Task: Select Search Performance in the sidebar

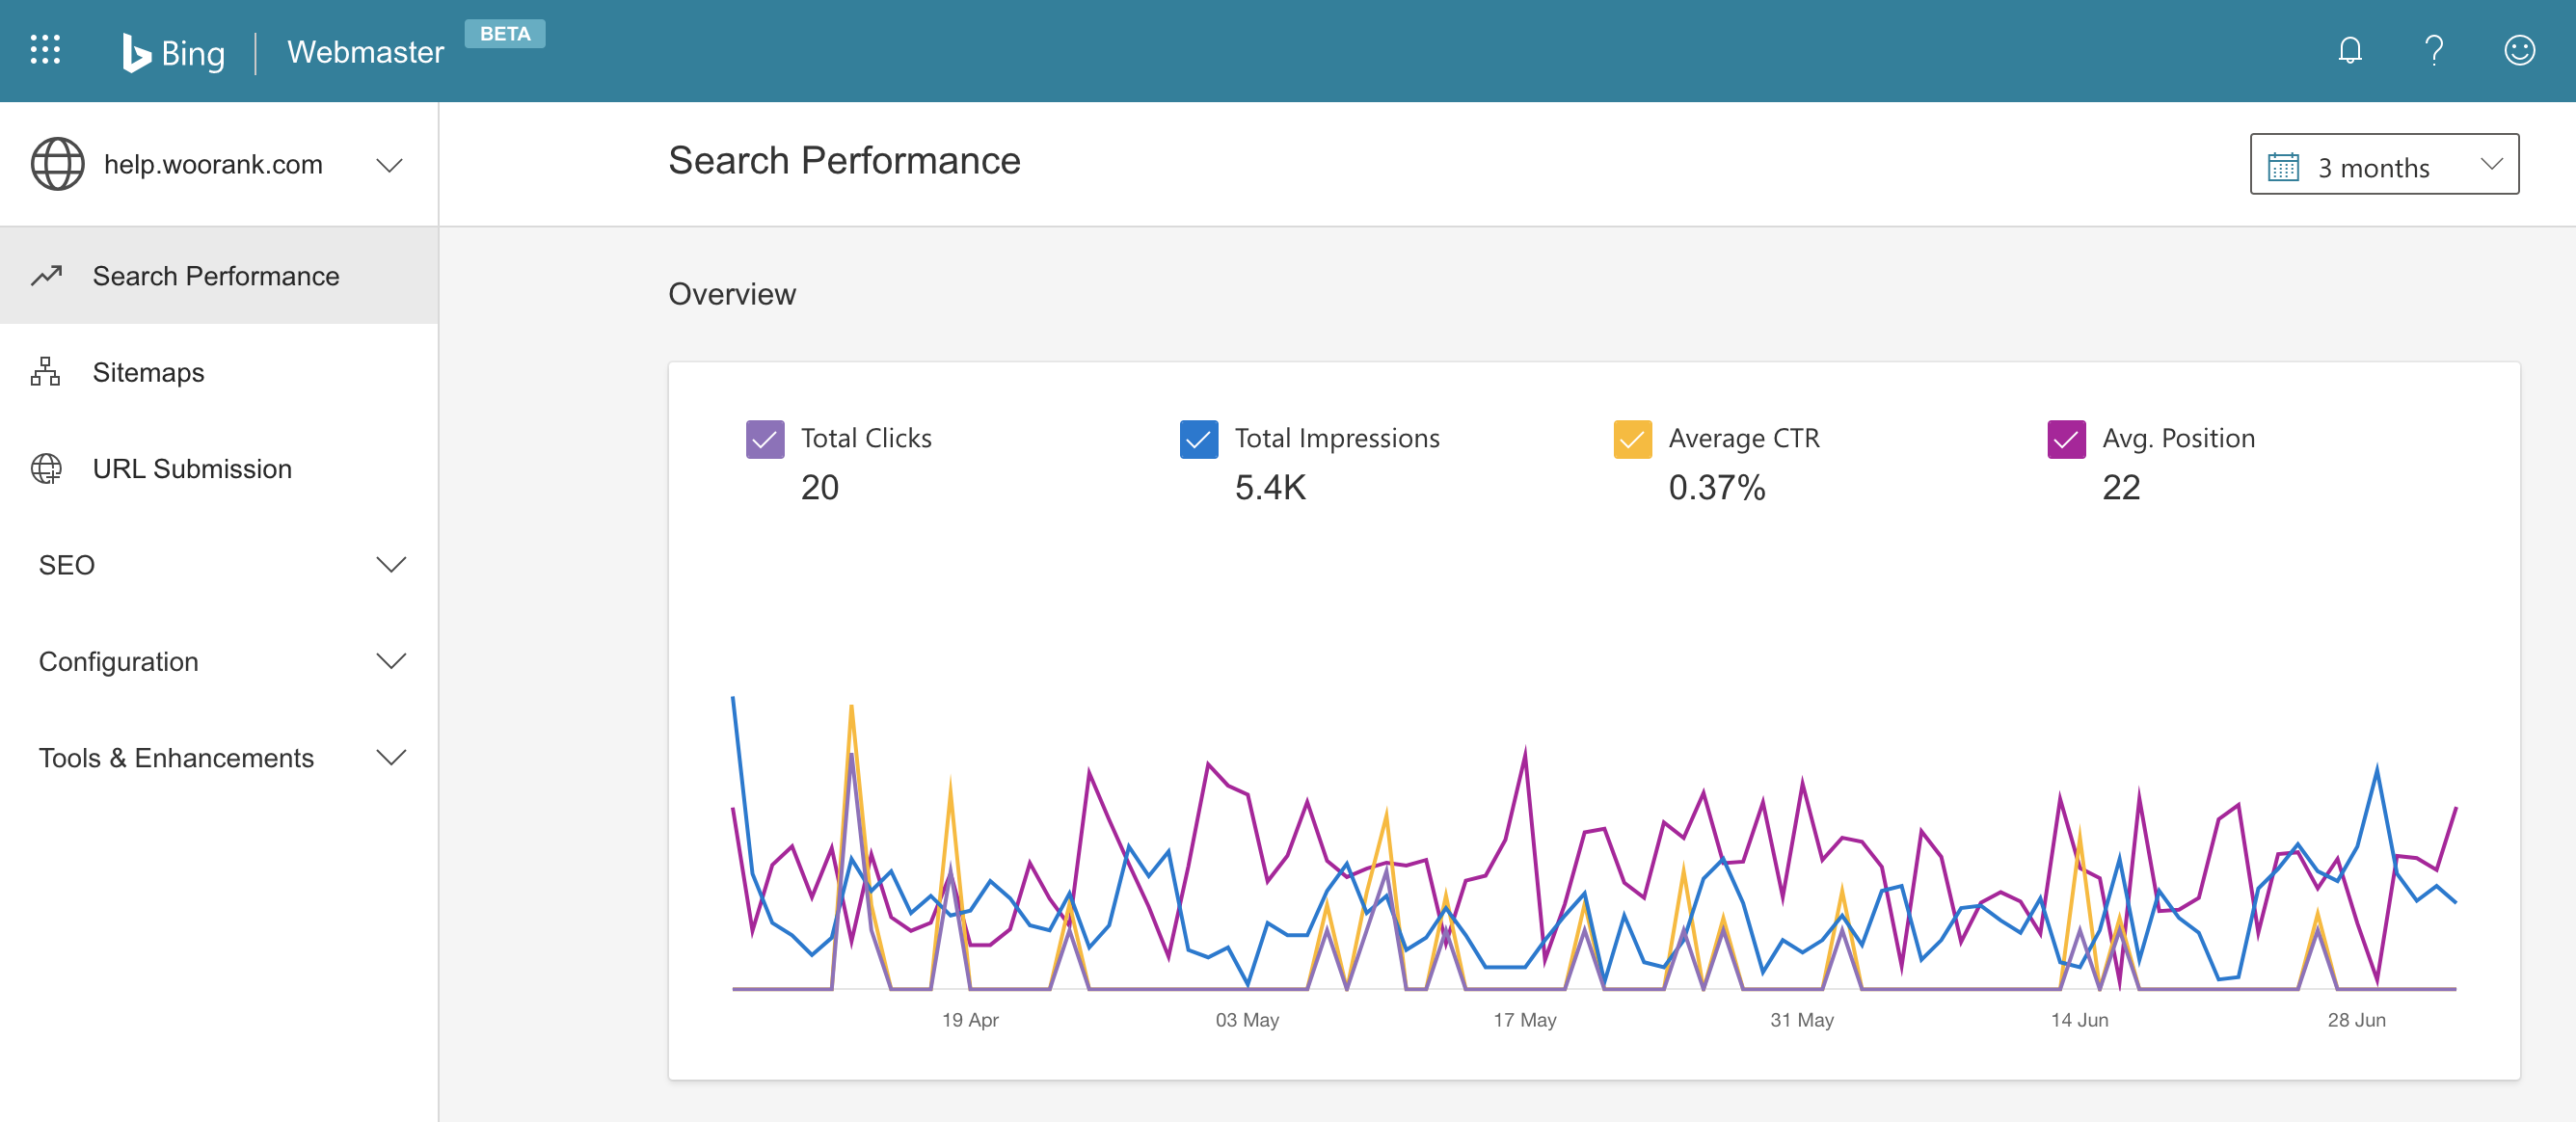Action: coord(216,276)
